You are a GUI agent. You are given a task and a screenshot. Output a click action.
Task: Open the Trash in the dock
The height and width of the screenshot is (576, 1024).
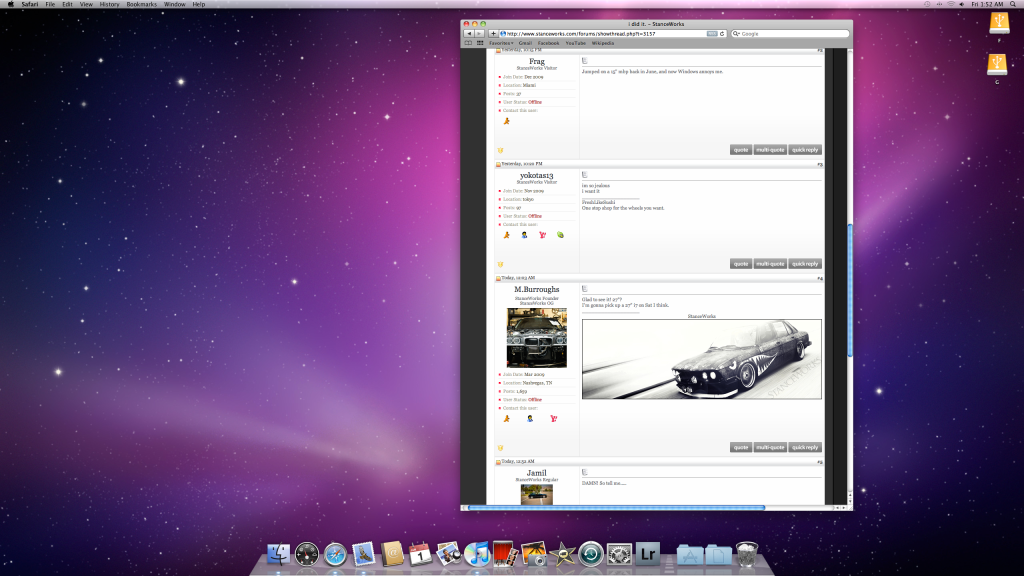(747, 554)
